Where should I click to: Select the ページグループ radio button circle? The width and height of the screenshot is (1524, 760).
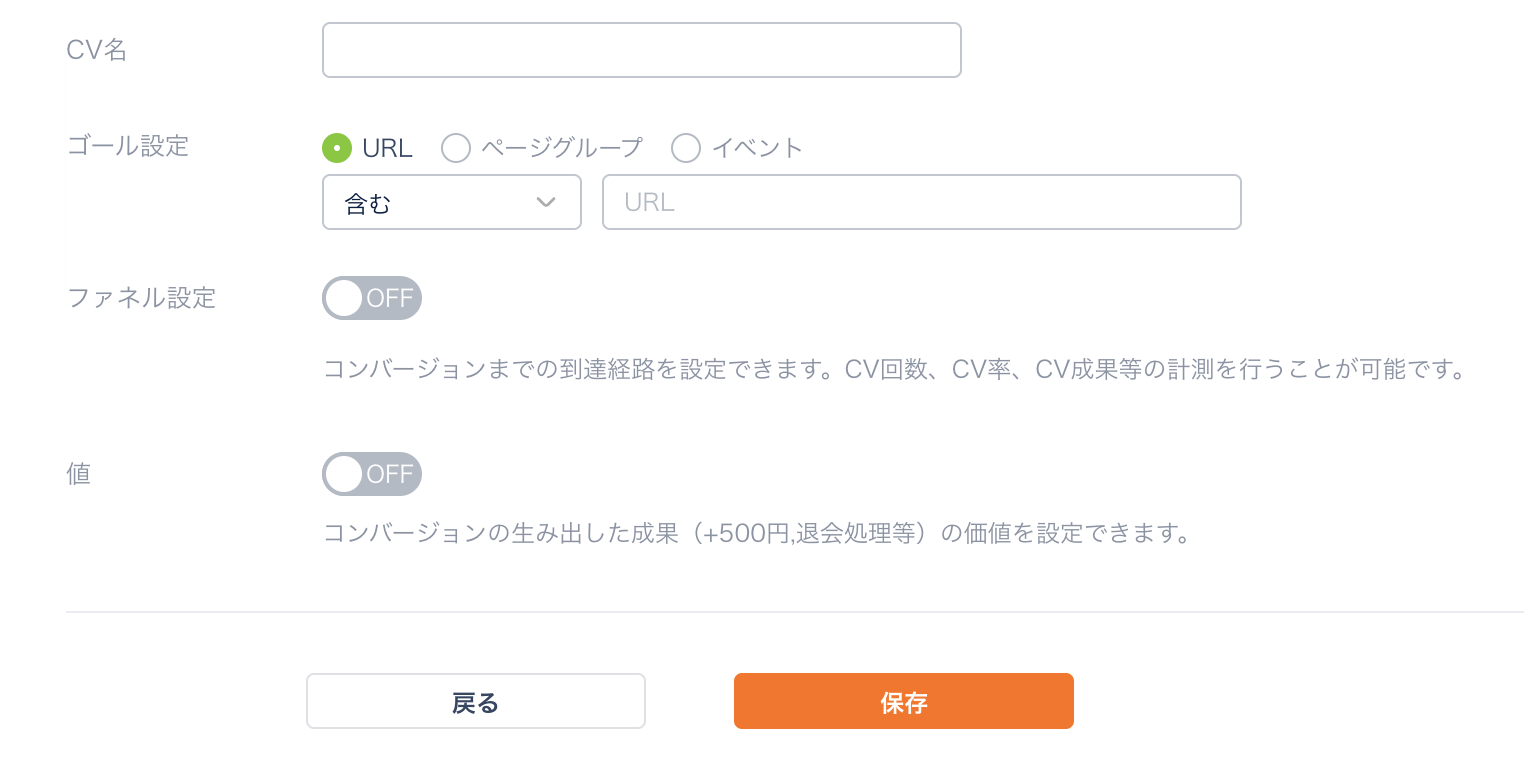pyautogui.click(x=456, y=148)
